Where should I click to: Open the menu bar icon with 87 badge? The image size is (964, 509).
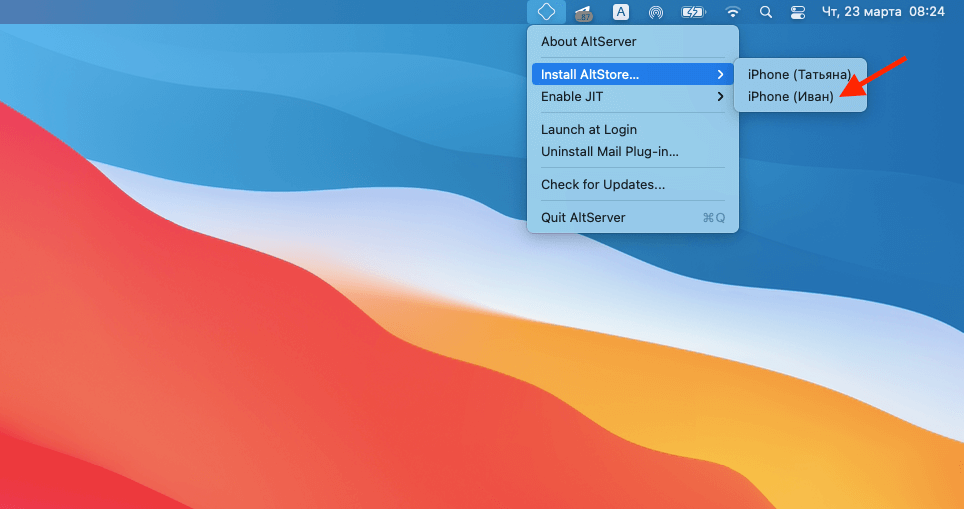click(584, 12)
